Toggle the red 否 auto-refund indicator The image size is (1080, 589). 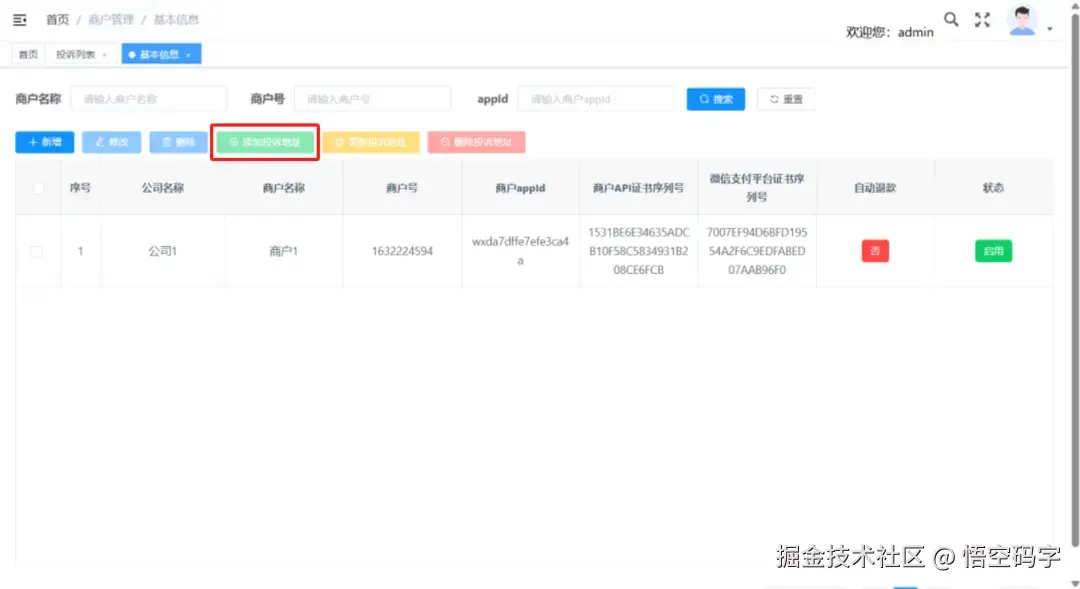click(875, 251)
